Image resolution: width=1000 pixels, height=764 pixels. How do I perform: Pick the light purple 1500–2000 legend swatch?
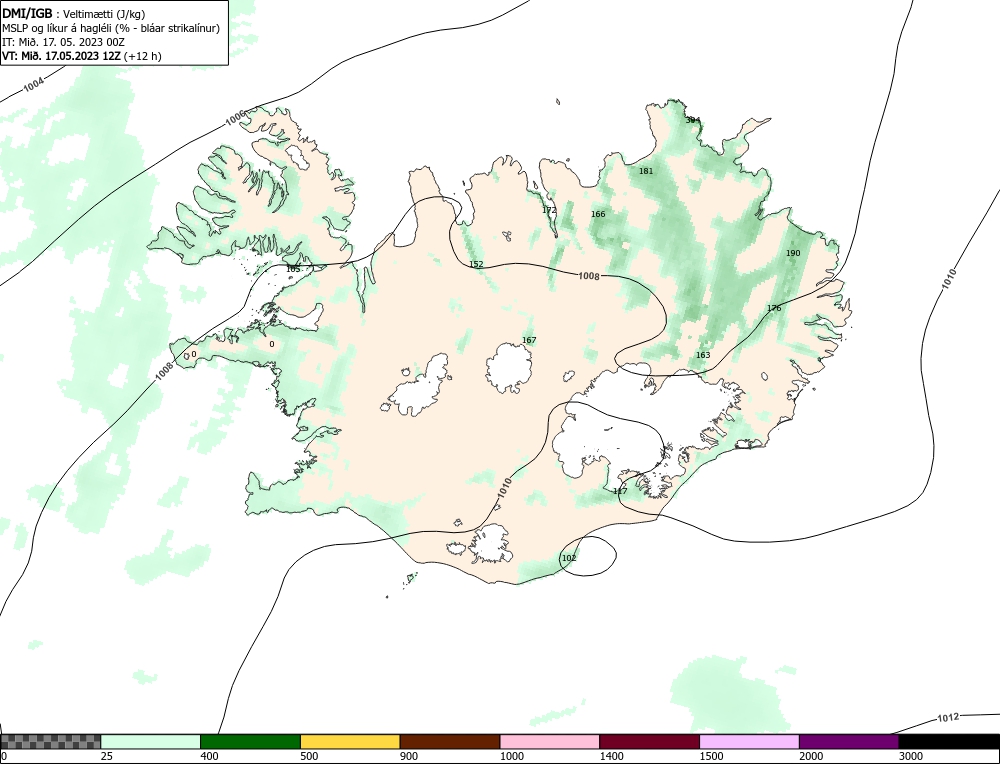coord(749,741)
